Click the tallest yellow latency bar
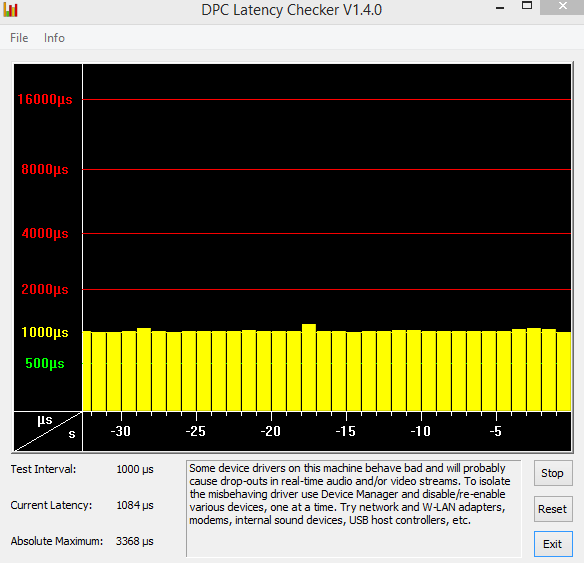The image size is (584, 563). [x=309, y=367]
